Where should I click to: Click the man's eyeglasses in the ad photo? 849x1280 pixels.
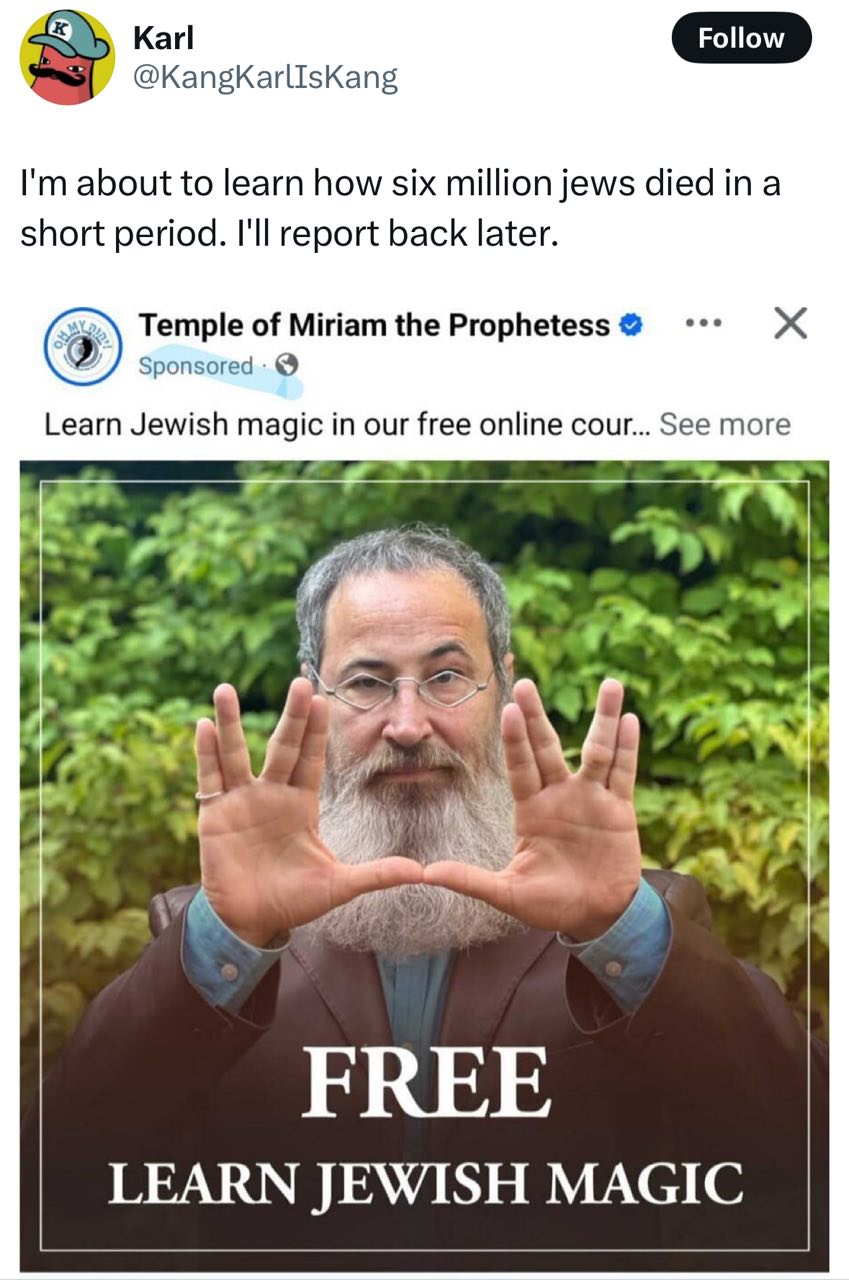pos(402,688)
